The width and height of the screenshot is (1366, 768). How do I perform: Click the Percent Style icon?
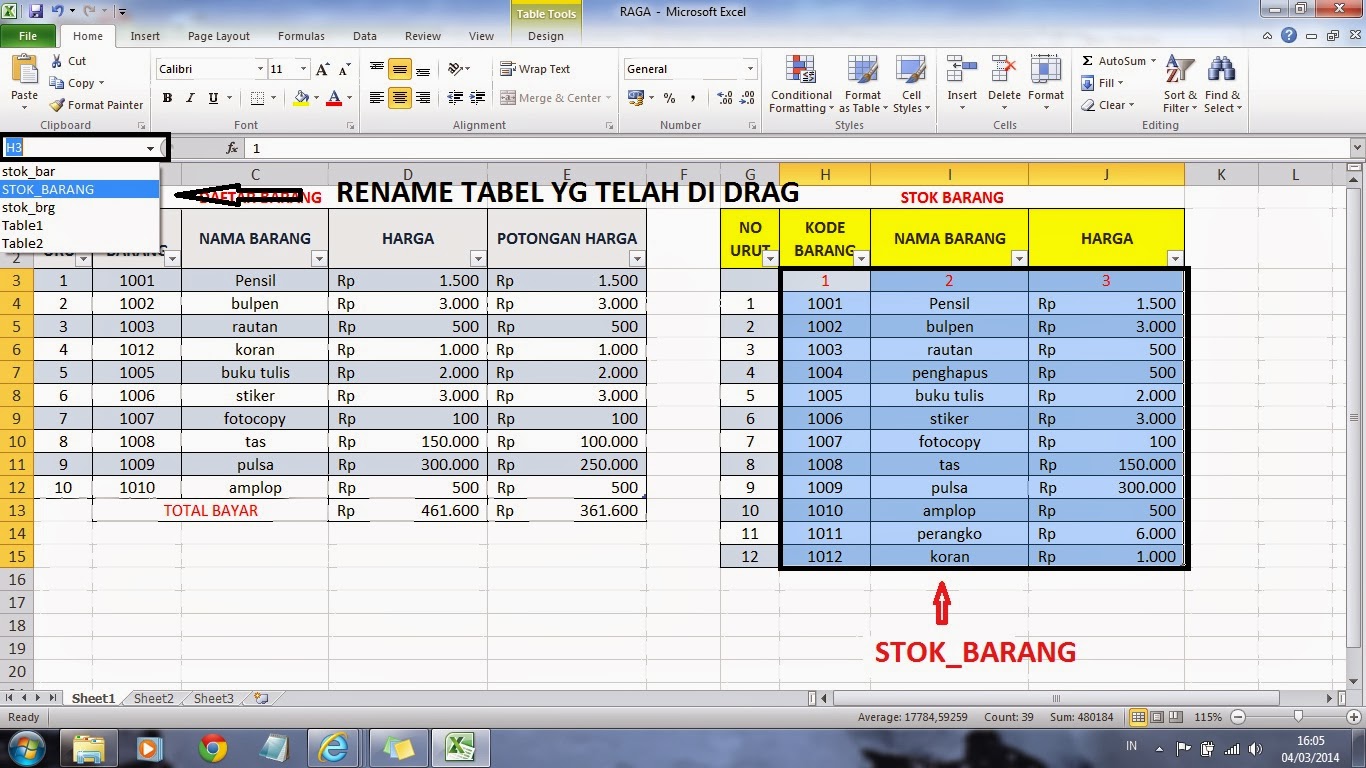(x=670, y=99)
